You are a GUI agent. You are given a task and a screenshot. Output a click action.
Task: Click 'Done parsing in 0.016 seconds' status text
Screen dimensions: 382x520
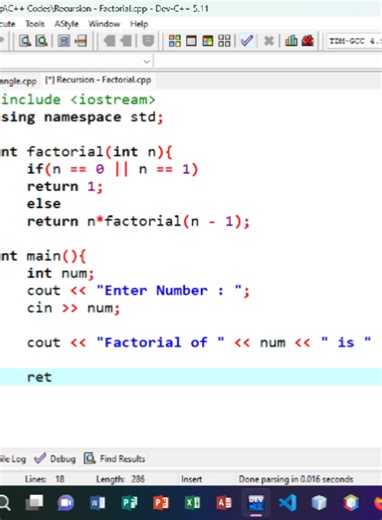click(296, 479)
